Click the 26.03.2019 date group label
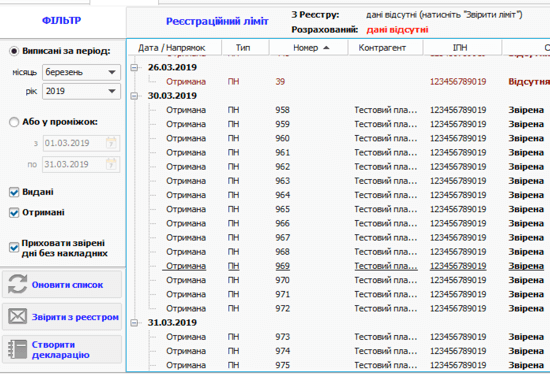Viewport: 550px width, 374px height. (172, 67)
